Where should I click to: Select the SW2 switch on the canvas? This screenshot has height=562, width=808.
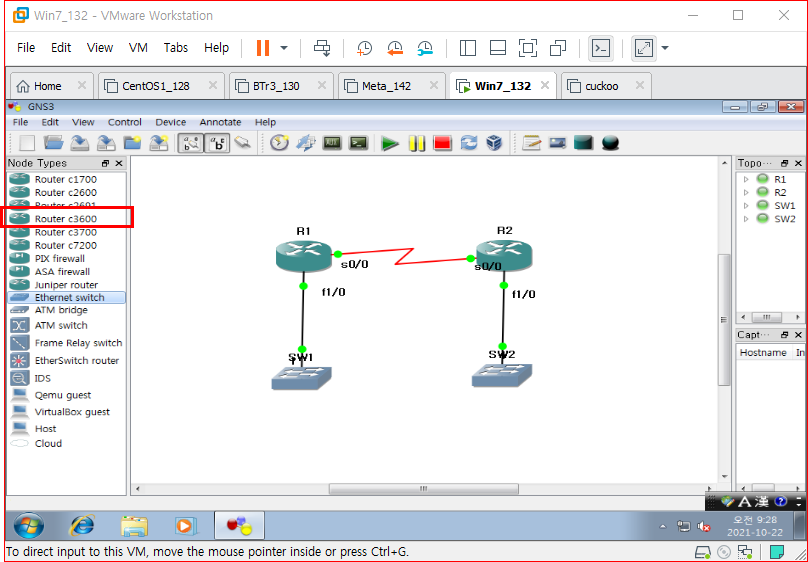[x=502, y=375]
